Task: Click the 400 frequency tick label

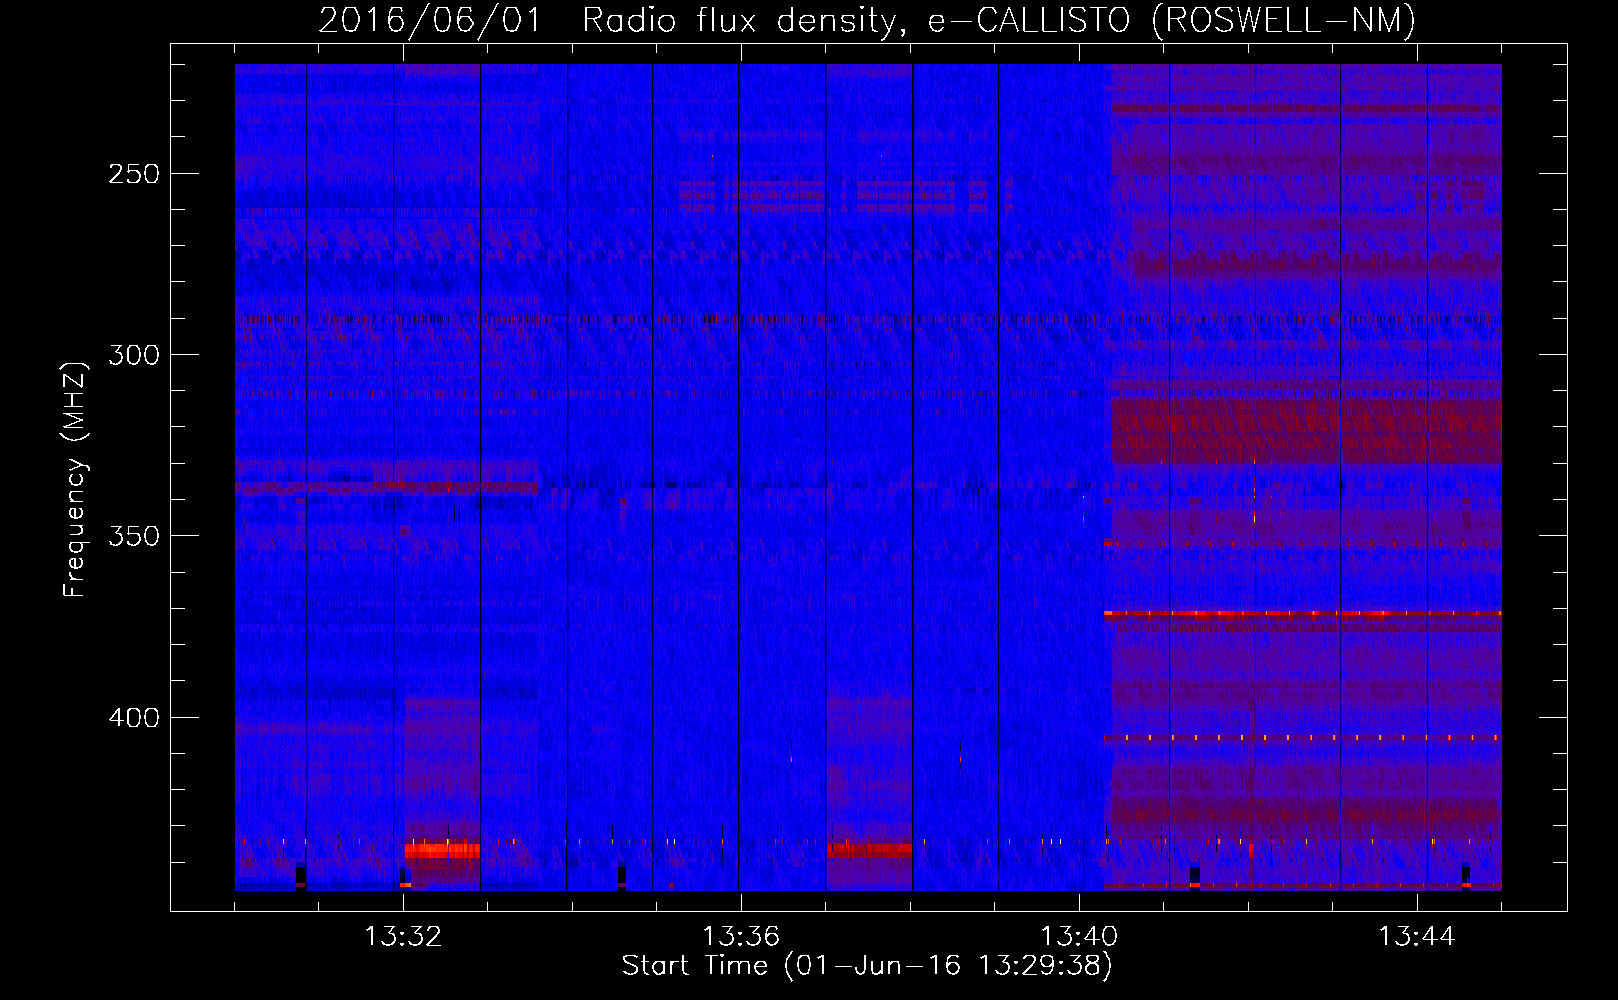Action: pos(134,718)
